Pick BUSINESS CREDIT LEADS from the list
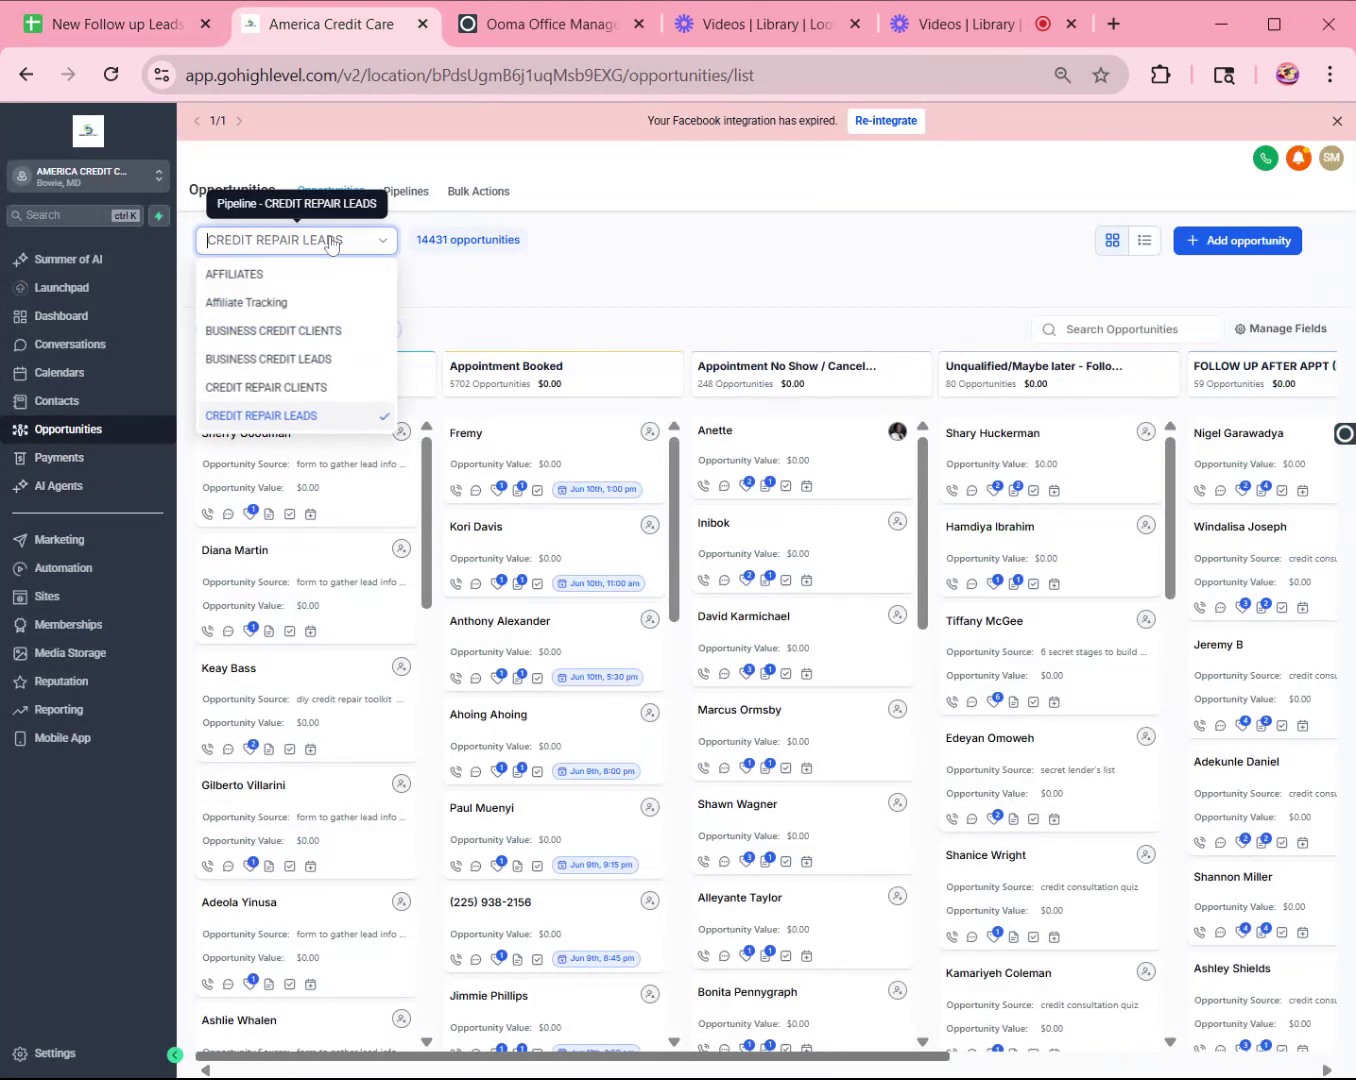 coord(296,359)
